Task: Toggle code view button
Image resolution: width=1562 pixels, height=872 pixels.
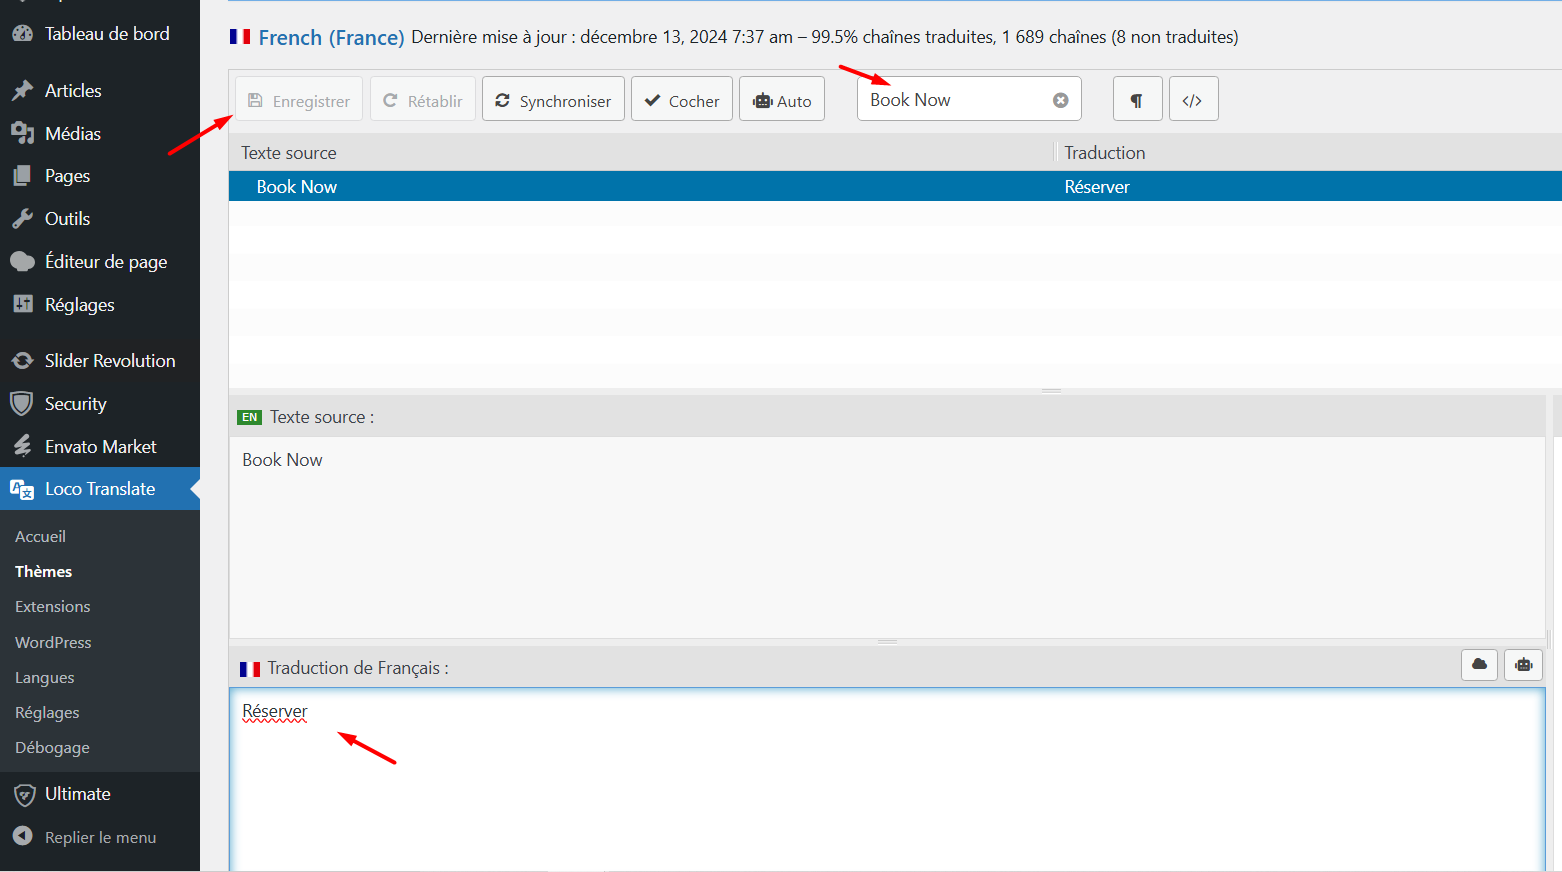Action: point(1192,100)
